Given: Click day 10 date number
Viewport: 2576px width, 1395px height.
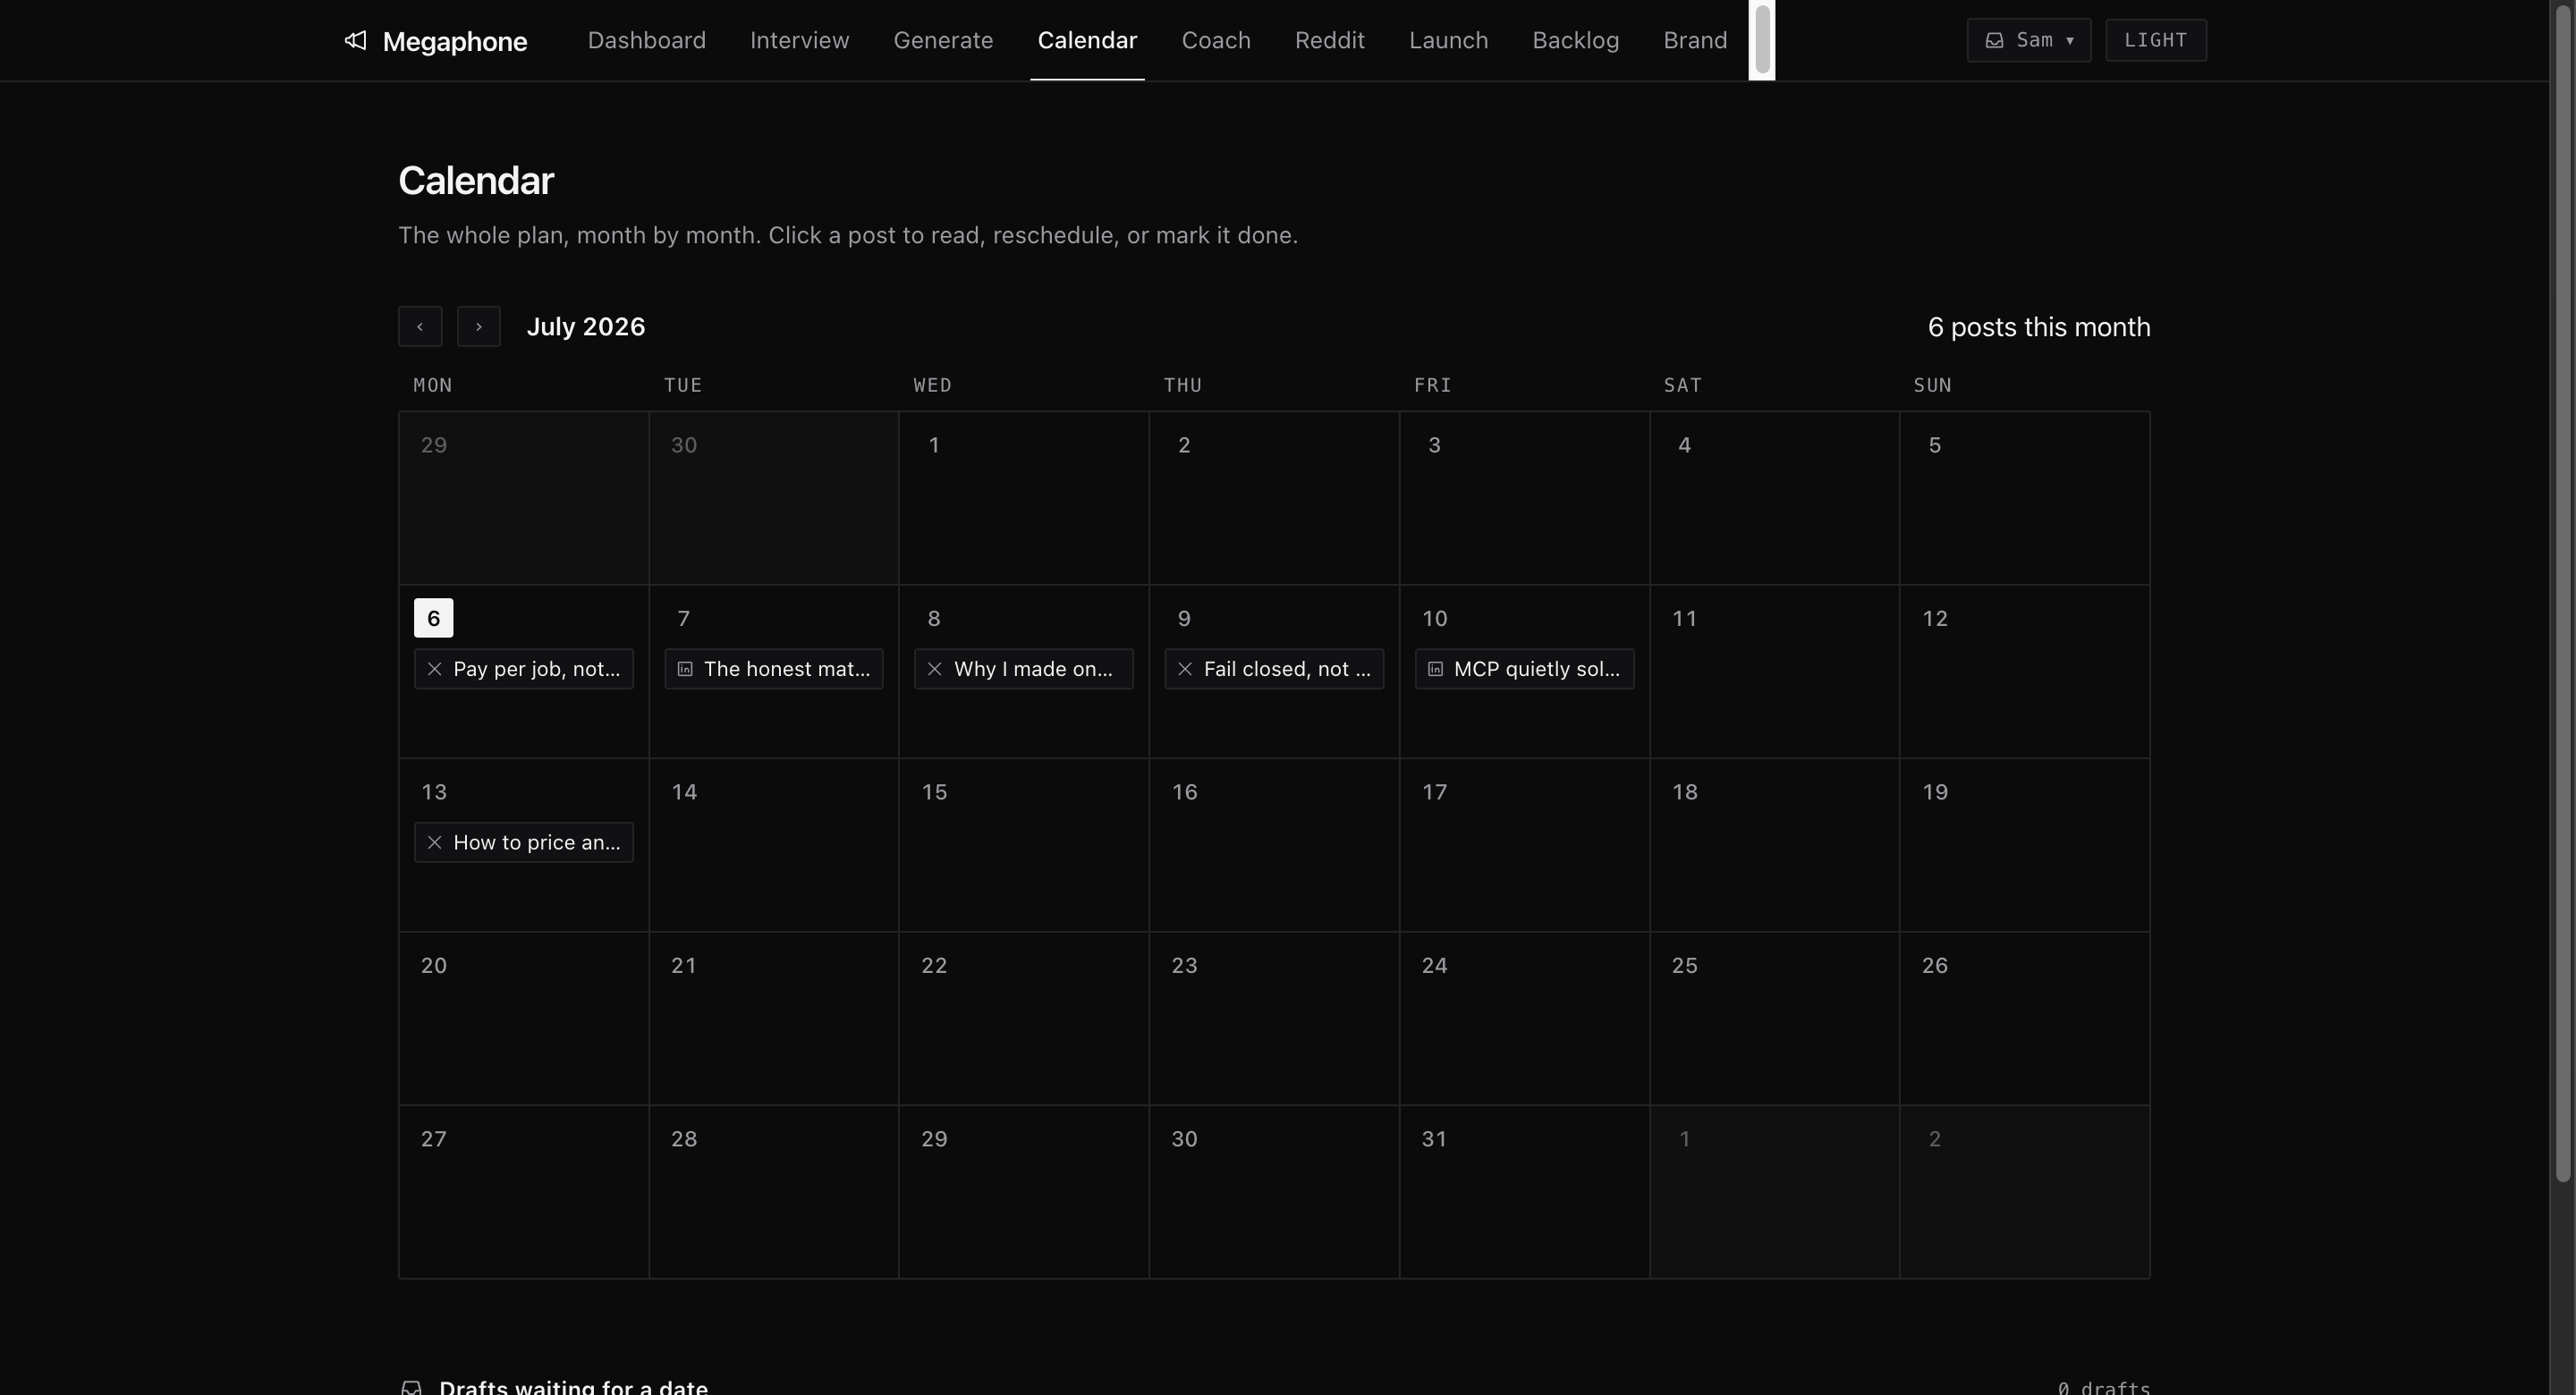Looking at the screenshot, I should [x=1435, y=619].
